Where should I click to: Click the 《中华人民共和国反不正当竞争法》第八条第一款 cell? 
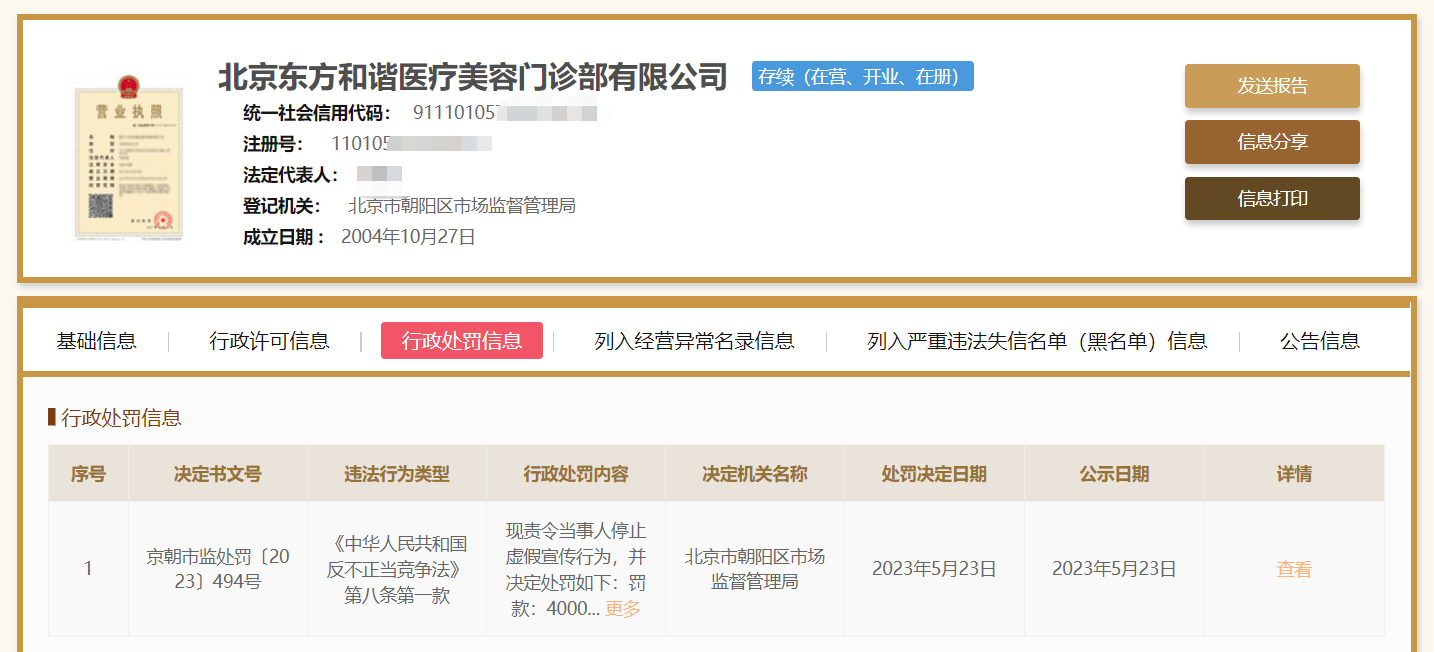pyautogui.click(x=397, y=569)
